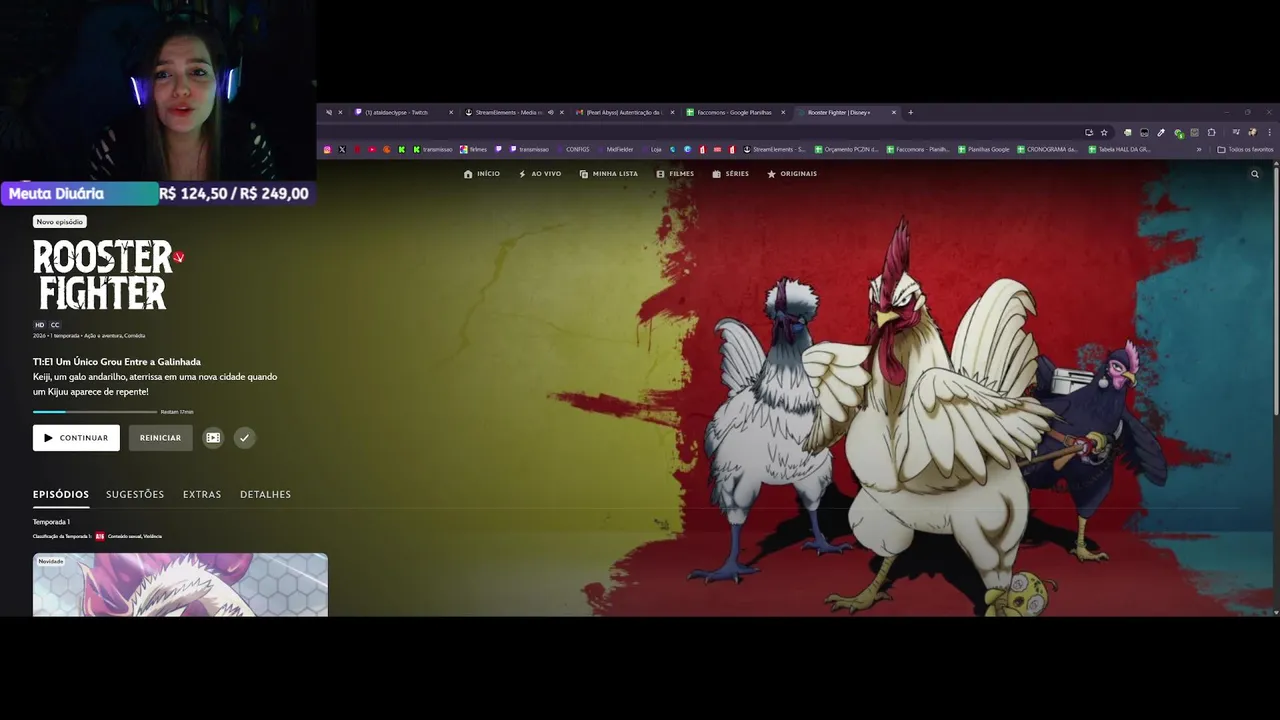Open the Planilhas Google bookmark
The height and width of the screenshot is (720, 1280).
pos(984,149)
